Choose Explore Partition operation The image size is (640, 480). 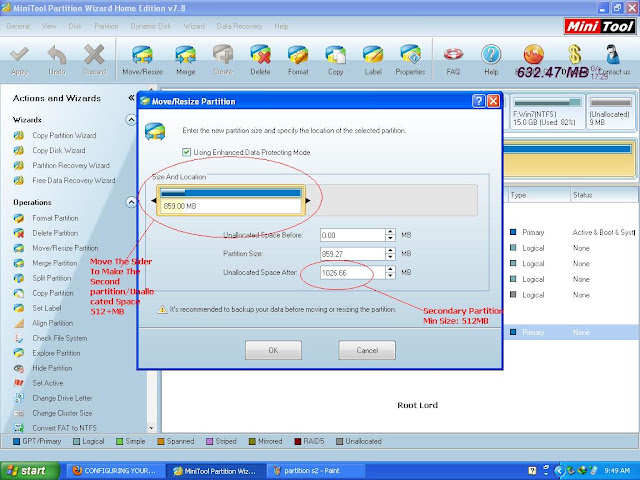click(56, 353)
